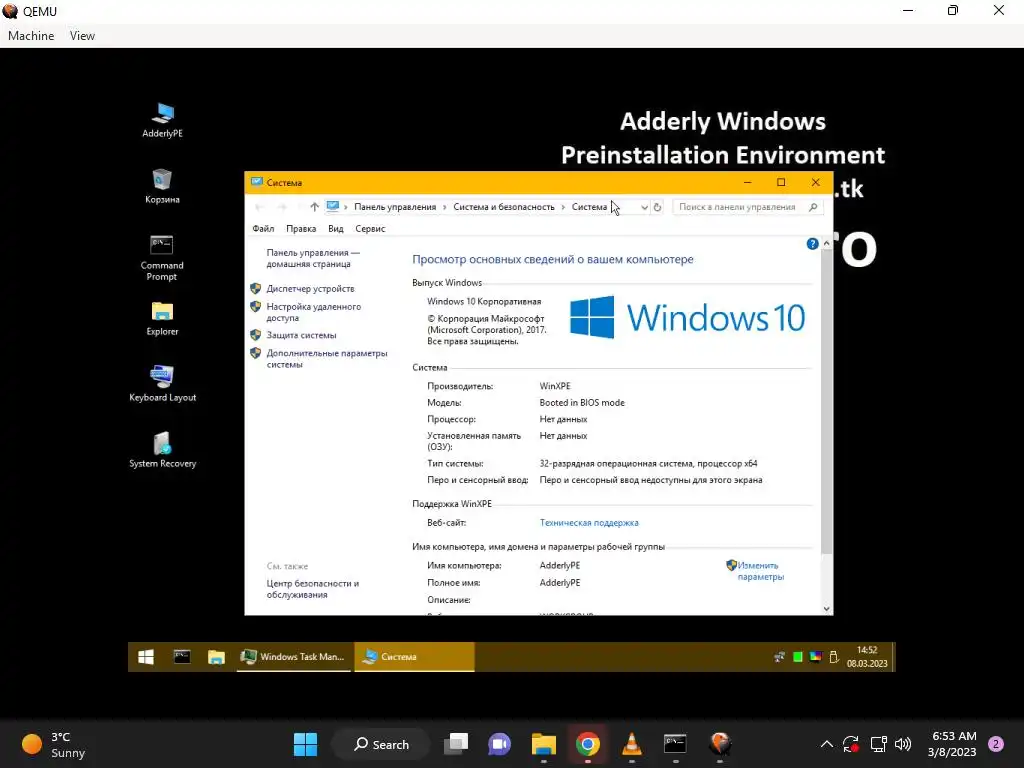Click the scrollbar up arrow in Система window

pyautogui.click(x=826, y=243)
